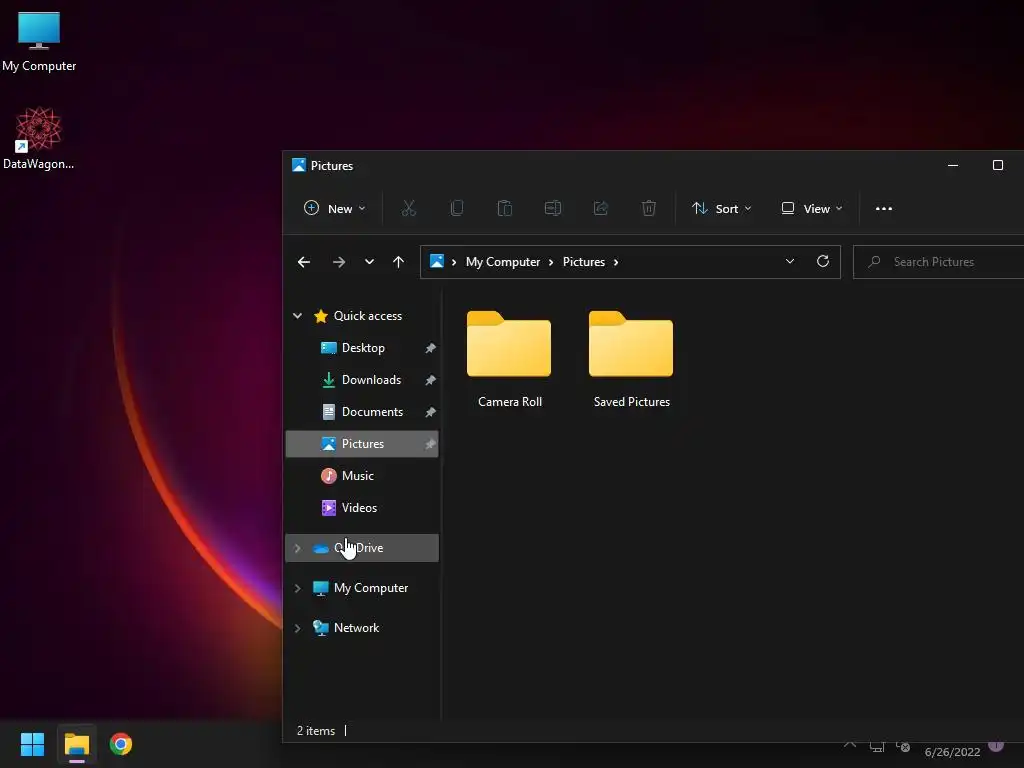Click File Explorer on the taskbar
The width and height of the screenshot is (1024, 768).
point(76,744)
